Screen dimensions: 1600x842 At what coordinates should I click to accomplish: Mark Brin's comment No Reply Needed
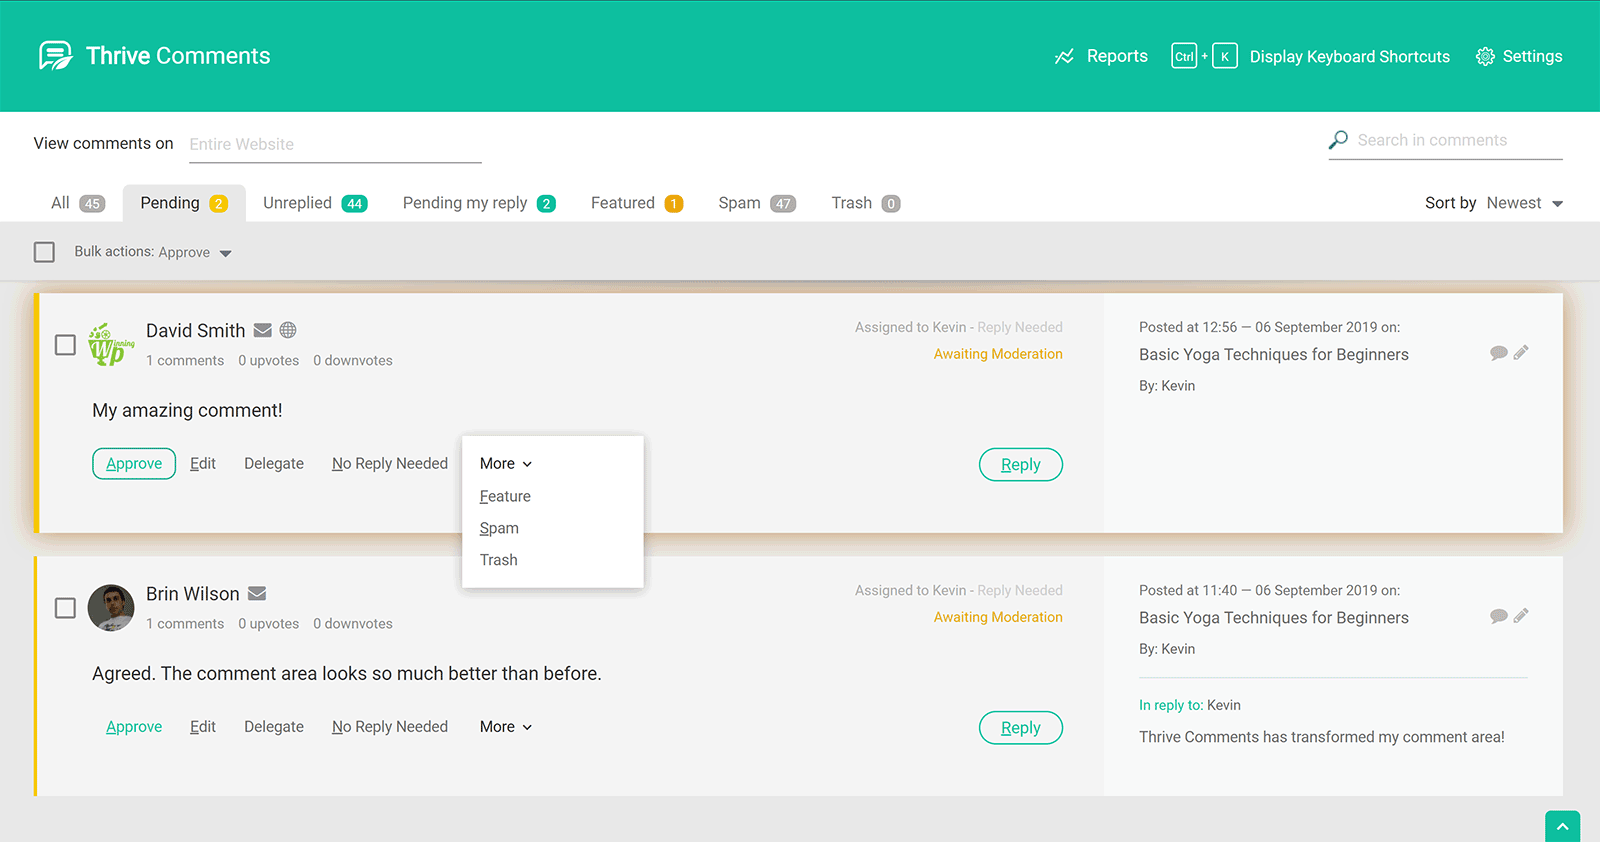pos(390,727)
